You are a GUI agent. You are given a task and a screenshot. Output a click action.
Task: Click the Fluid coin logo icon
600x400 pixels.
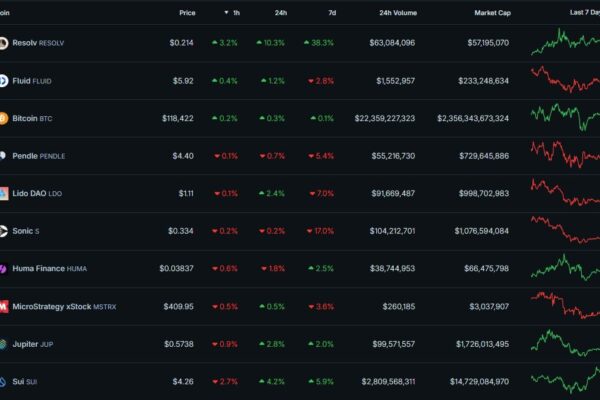pyautogui.click(x=3, y=81)
